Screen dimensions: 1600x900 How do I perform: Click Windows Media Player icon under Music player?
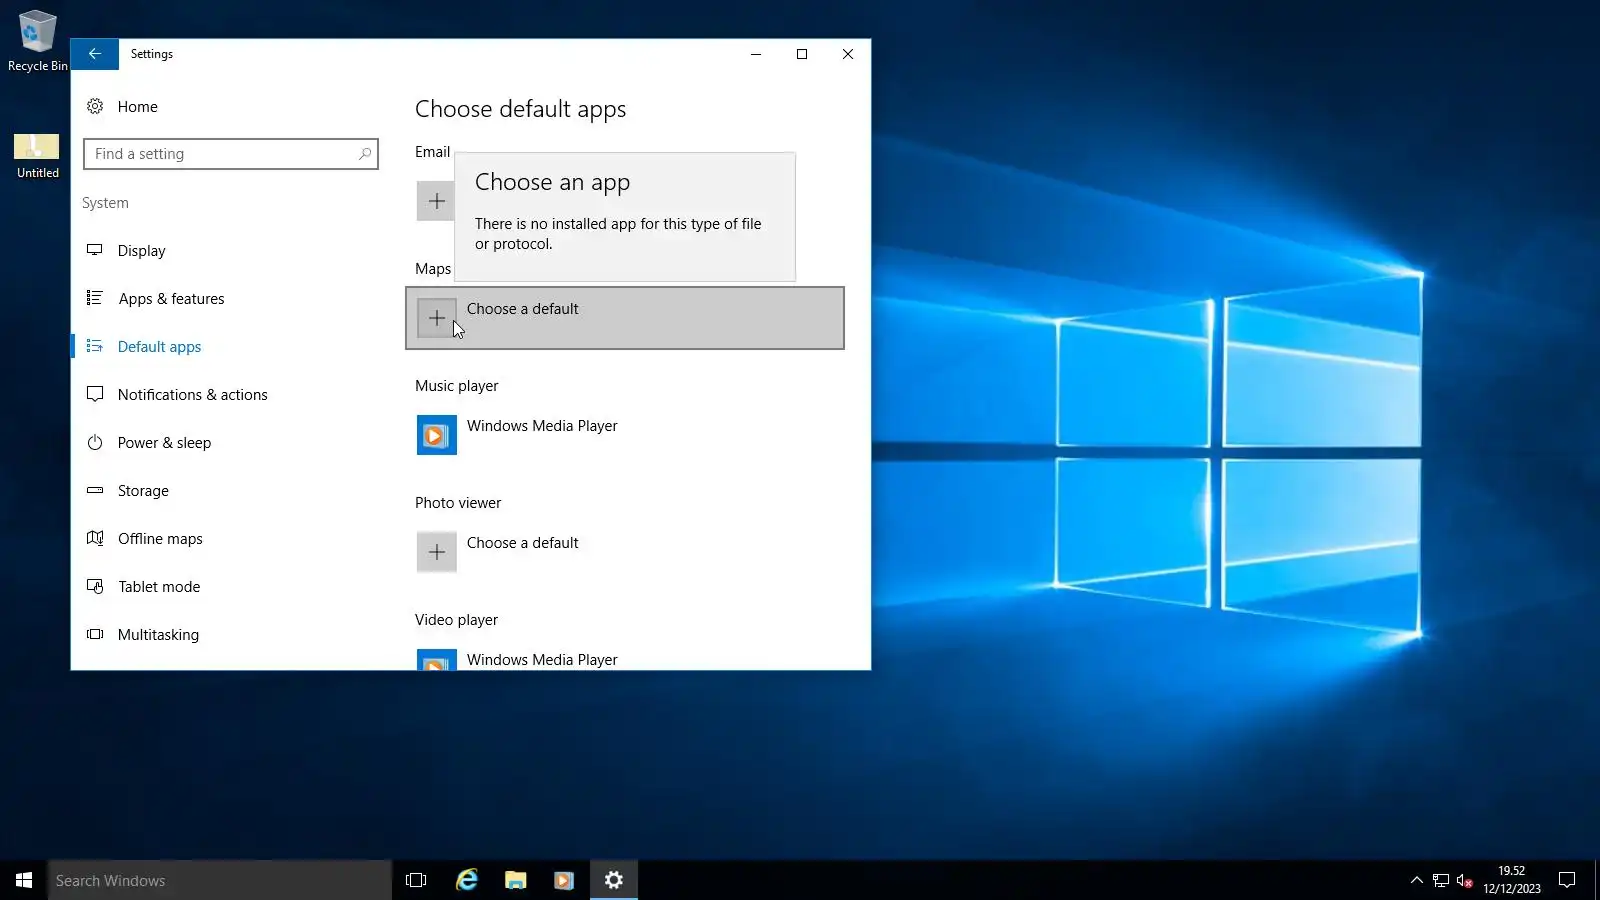pyautogui.click(x=437, y=435)
